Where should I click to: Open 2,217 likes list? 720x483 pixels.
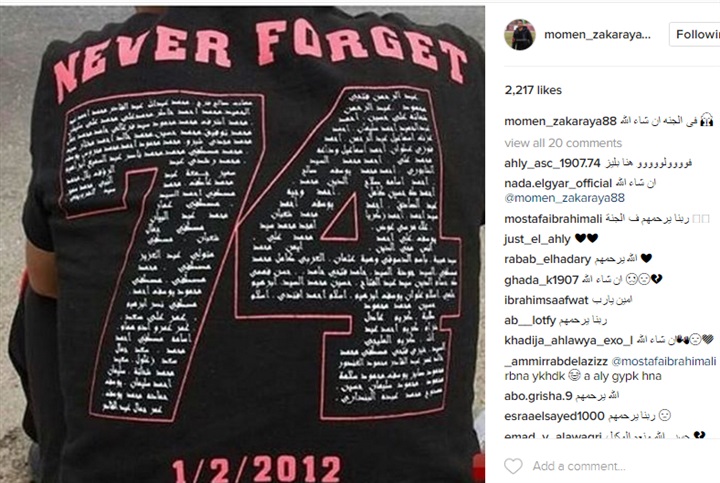click(x=533, y=90)
